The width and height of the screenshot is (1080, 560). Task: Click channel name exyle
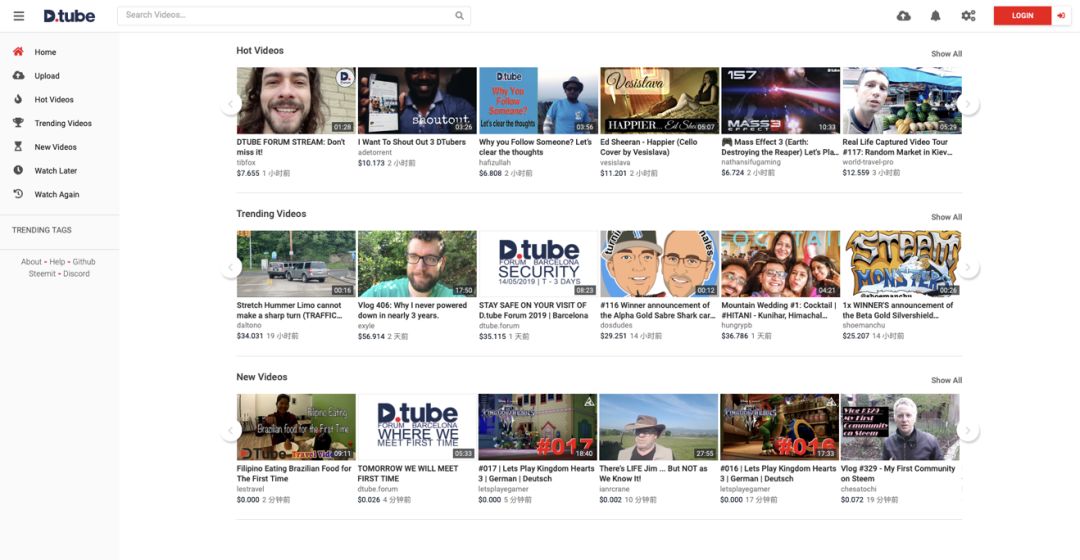coord(366,326)
